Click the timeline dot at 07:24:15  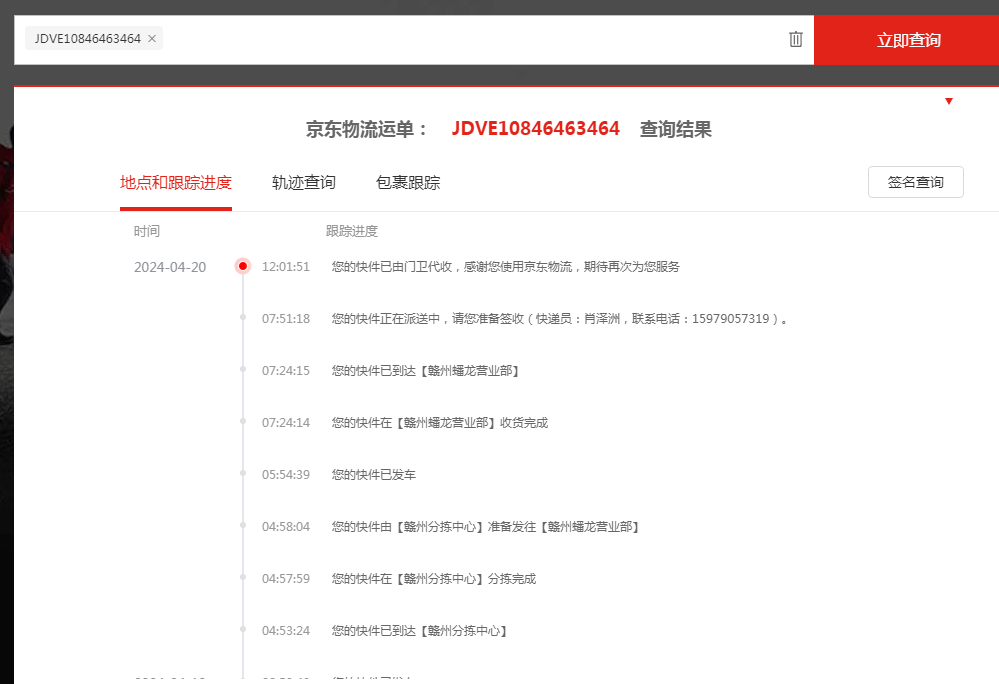coord(243,369)
